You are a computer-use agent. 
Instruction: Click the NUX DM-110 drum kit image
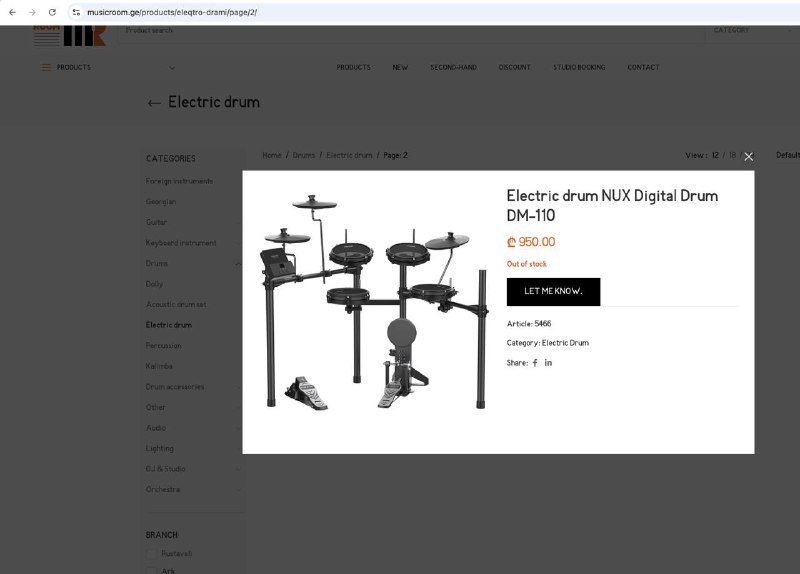coord(375,302)
